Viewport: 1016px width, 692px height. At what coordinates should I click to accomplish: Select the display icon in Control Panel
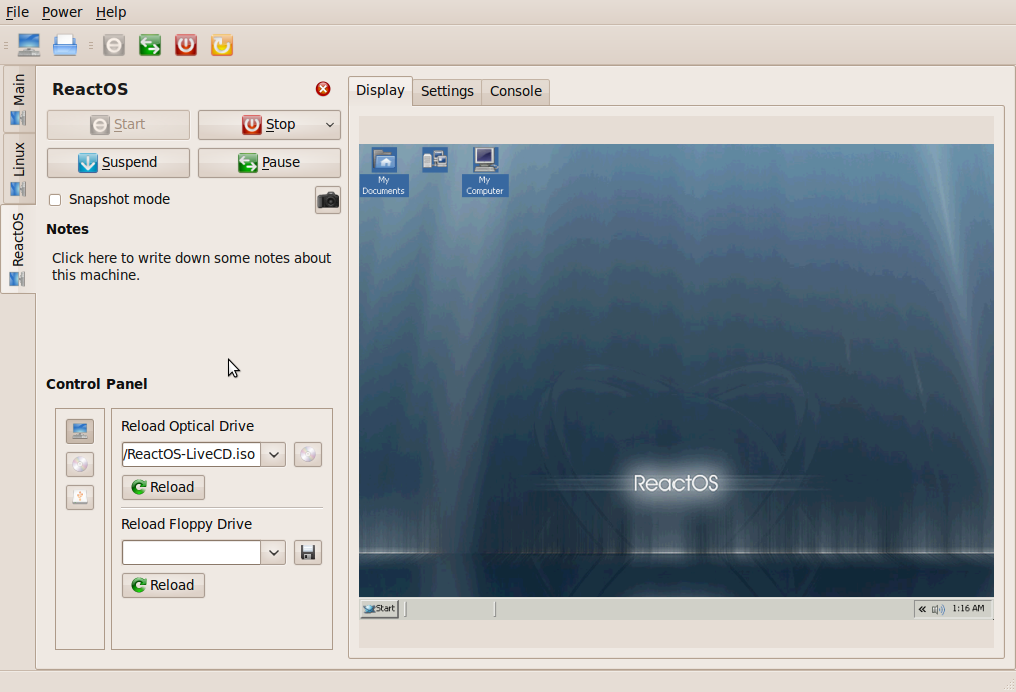pyautogui.click(x=79, y=431)
